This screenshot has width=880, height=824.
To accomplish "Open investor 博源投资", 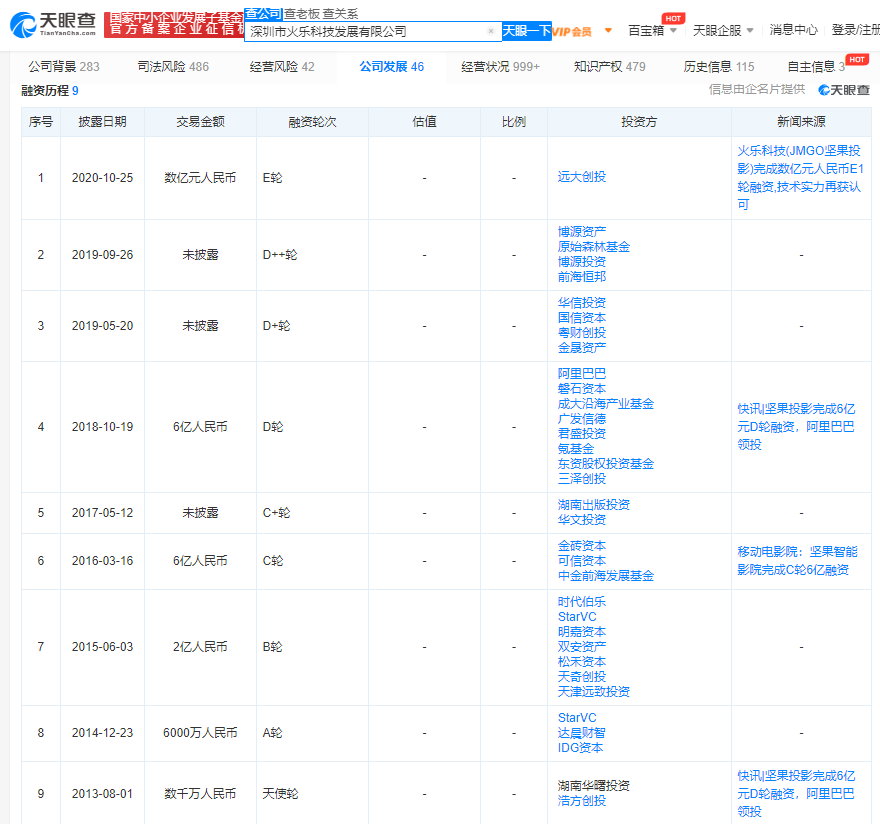I will 581,262.
